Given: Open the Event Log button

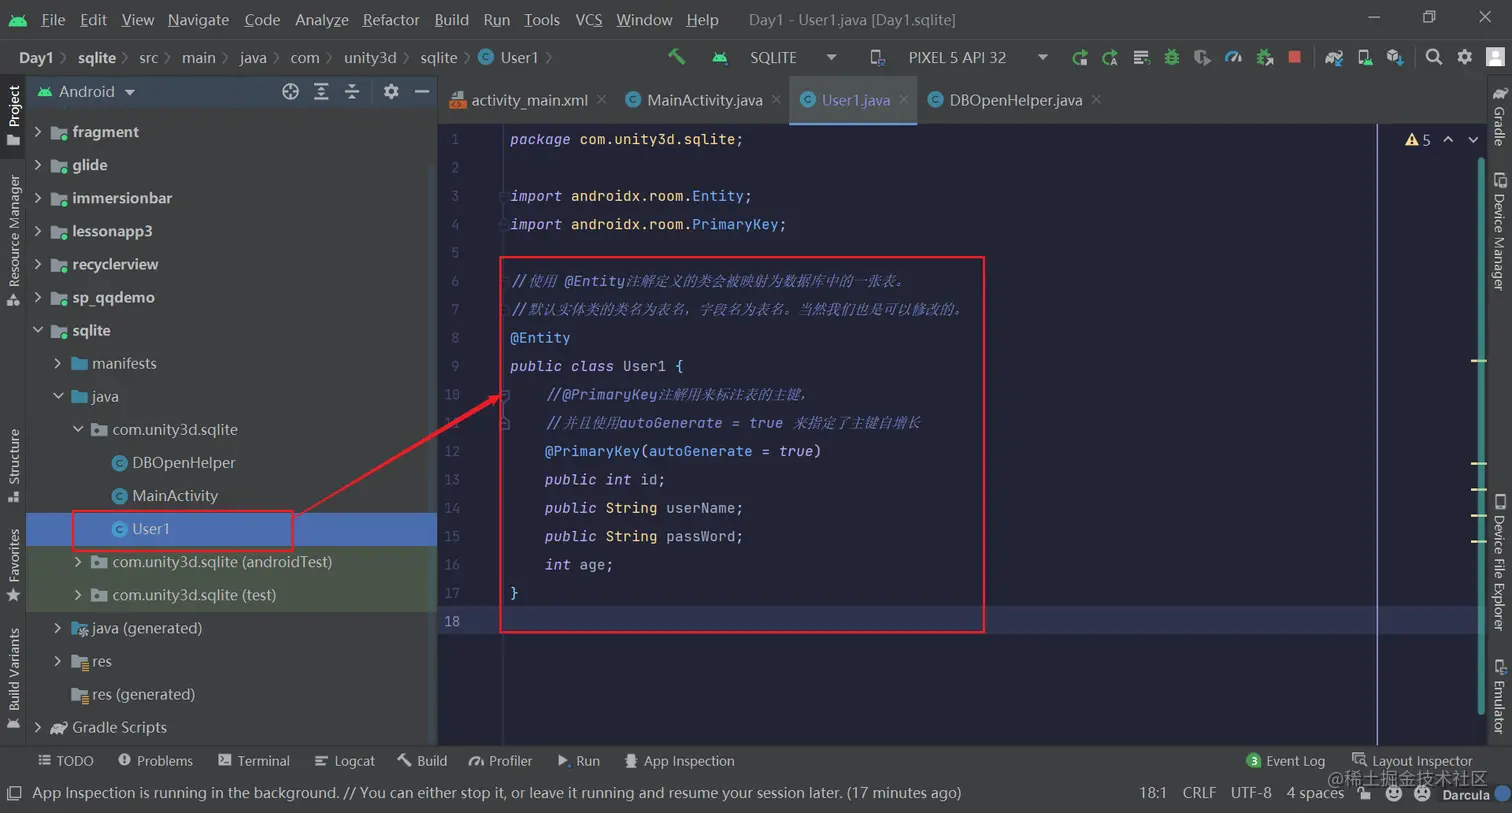Looking at the screenshot, I should click(1286, 761).
